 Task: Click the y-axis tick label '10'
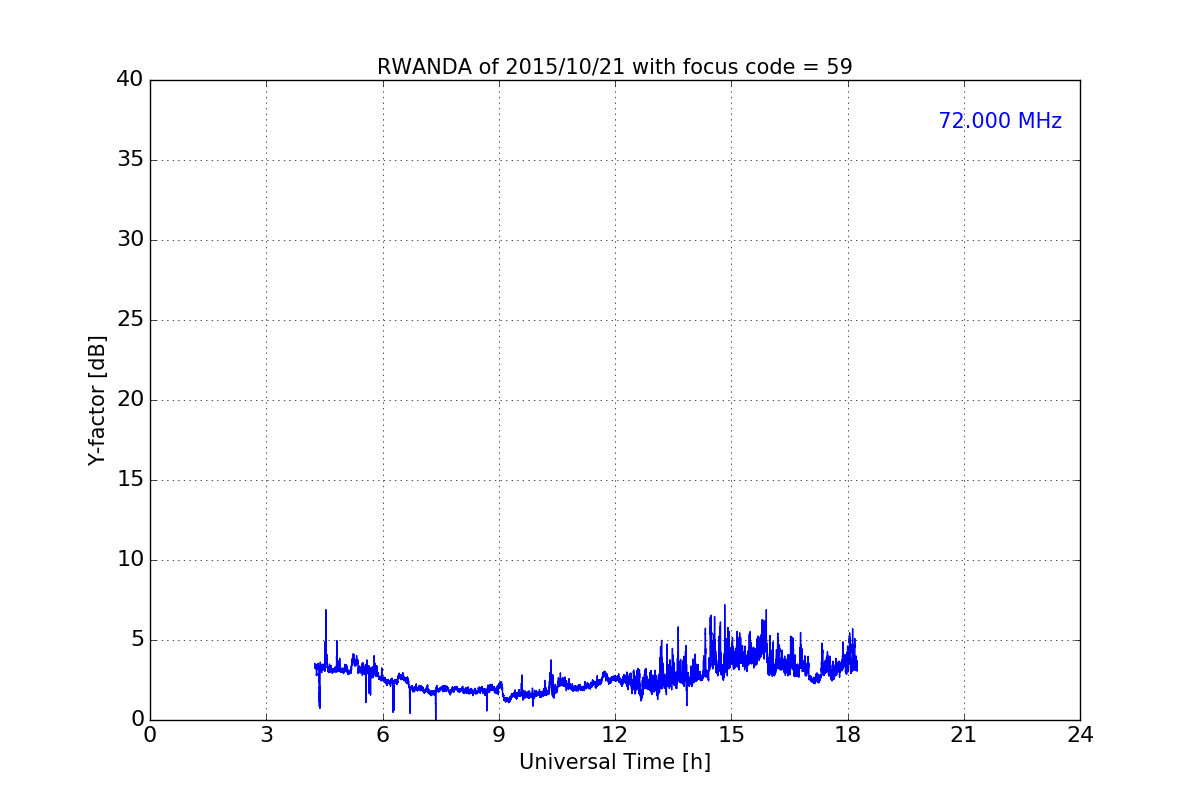click(130, 560)
